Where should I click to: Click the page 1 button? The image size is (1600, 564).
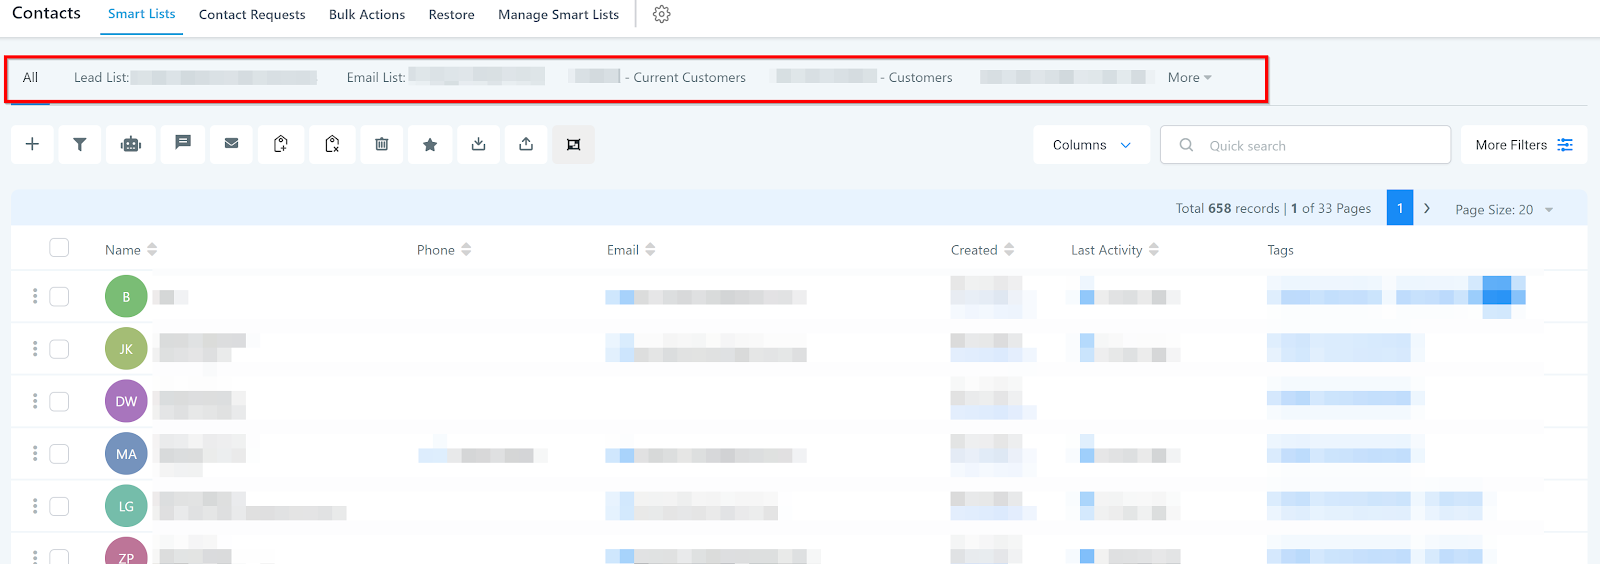(x=1400, y=208)
